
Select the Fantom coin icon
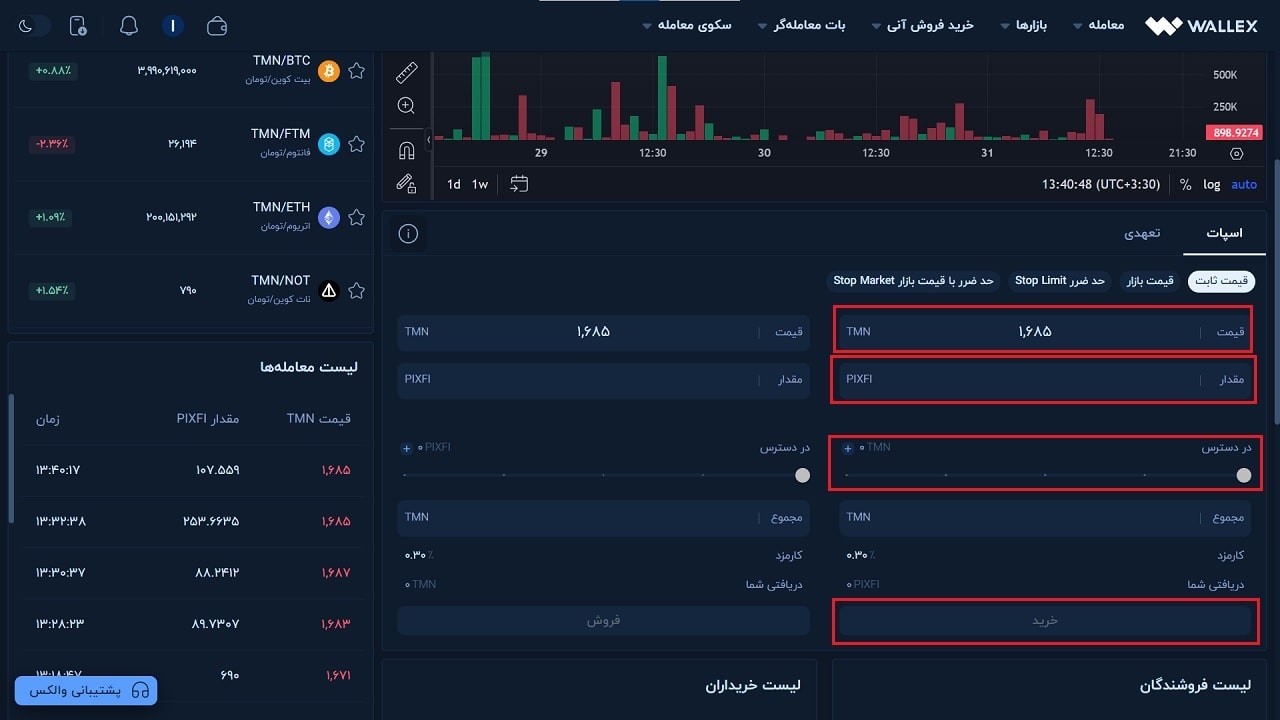pos(329,144)
